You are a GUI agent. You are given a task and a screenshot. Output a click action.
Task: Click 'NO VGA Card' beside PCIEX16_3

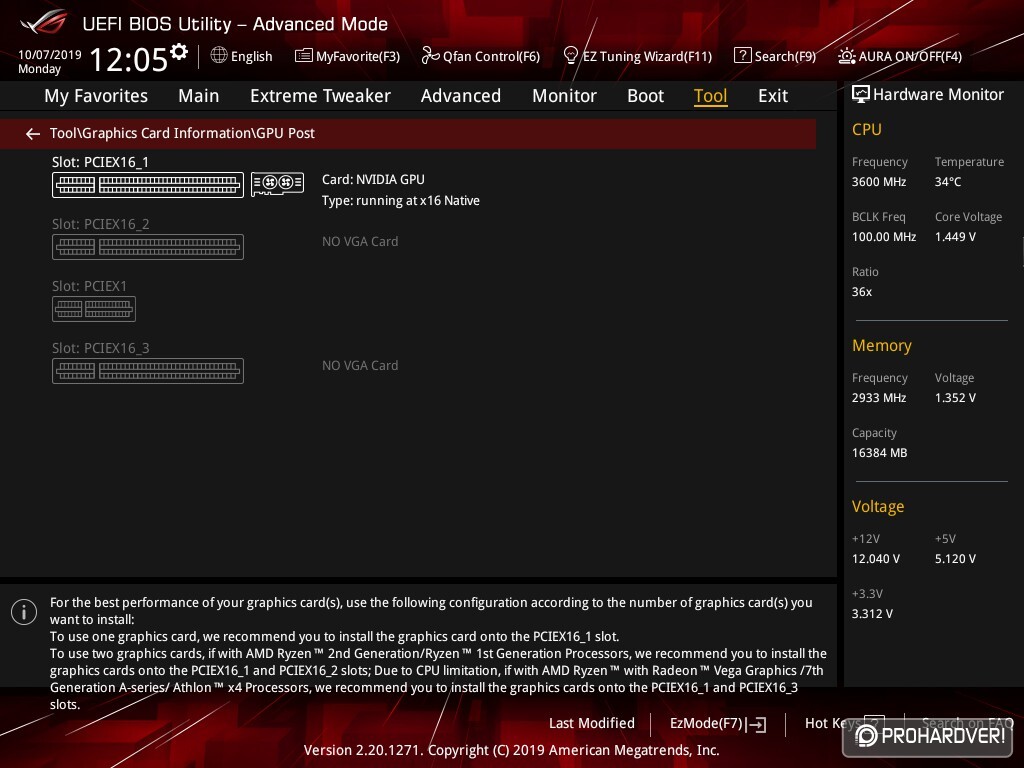(360, 366)
